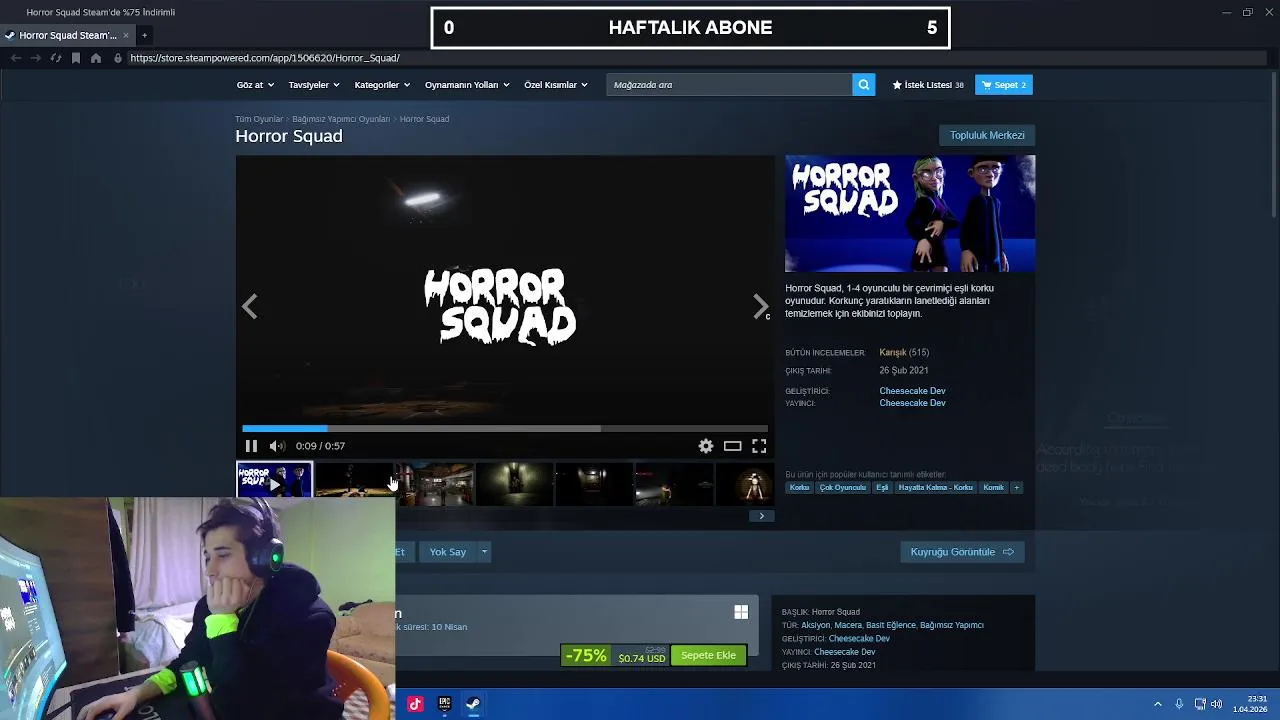Show hidden system tray icons
Screen dimensions: 1280x720
point(1158,704)
